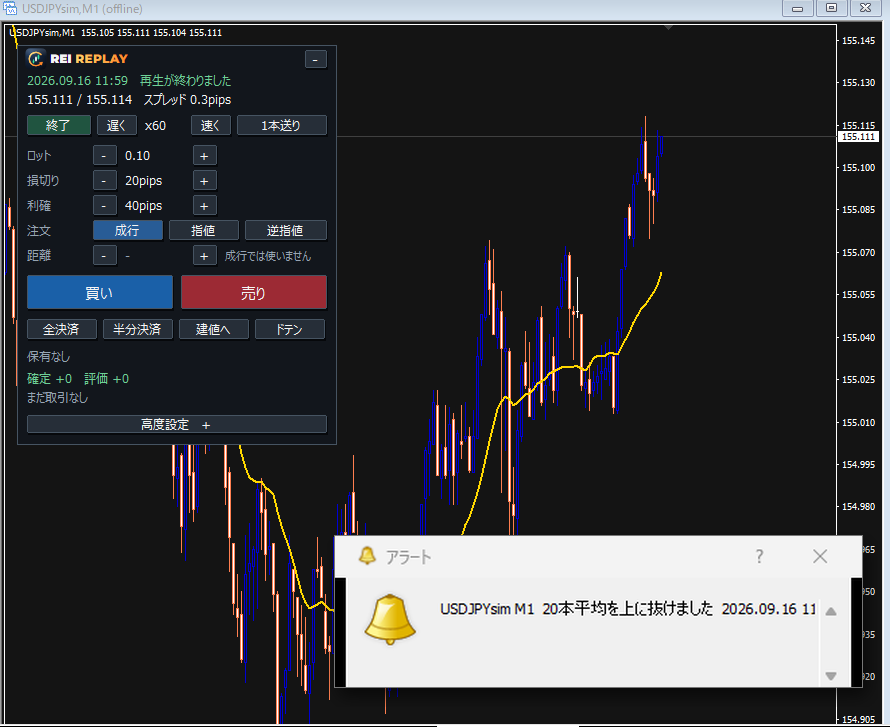This screenshot has height=727, width=890.
Task: Select the 成行 market order type
Action: point(128,230)
